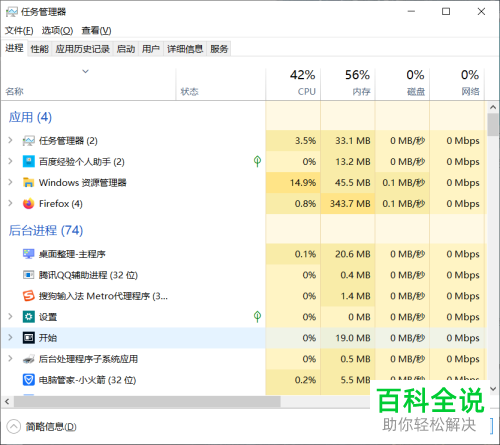Viewport: 500px width, 445px height.
Task: Click the sort chevron above the 名称 column
Action: point(86,71)
